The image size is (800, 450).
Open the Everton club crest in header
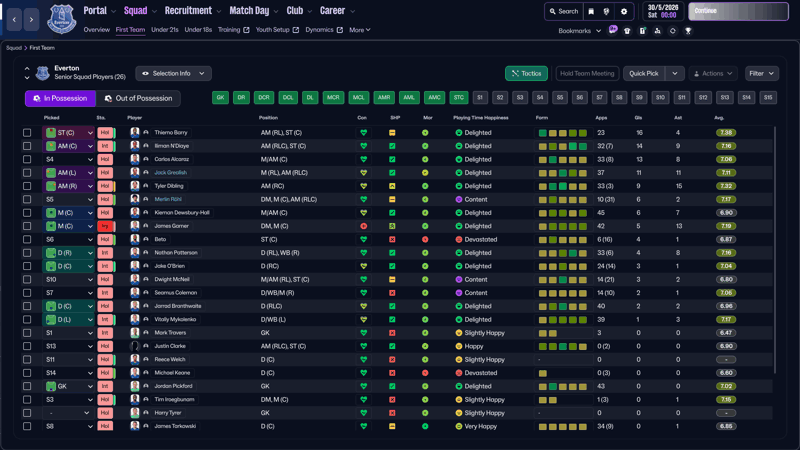click(x=62, y=19)
